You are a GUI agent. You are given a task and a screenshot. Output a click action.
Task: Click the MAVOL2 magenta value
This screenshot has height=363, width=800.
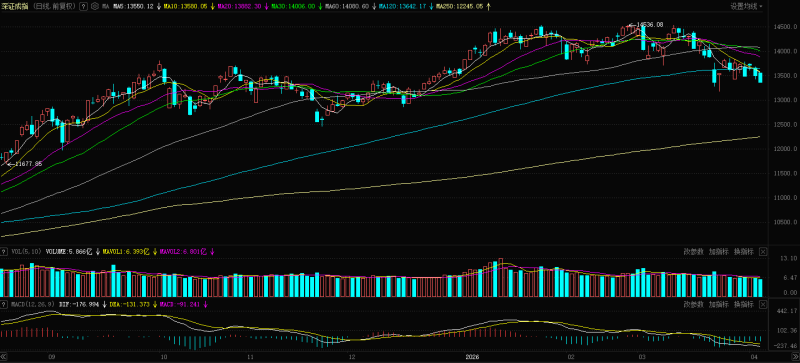coord(183,252)
